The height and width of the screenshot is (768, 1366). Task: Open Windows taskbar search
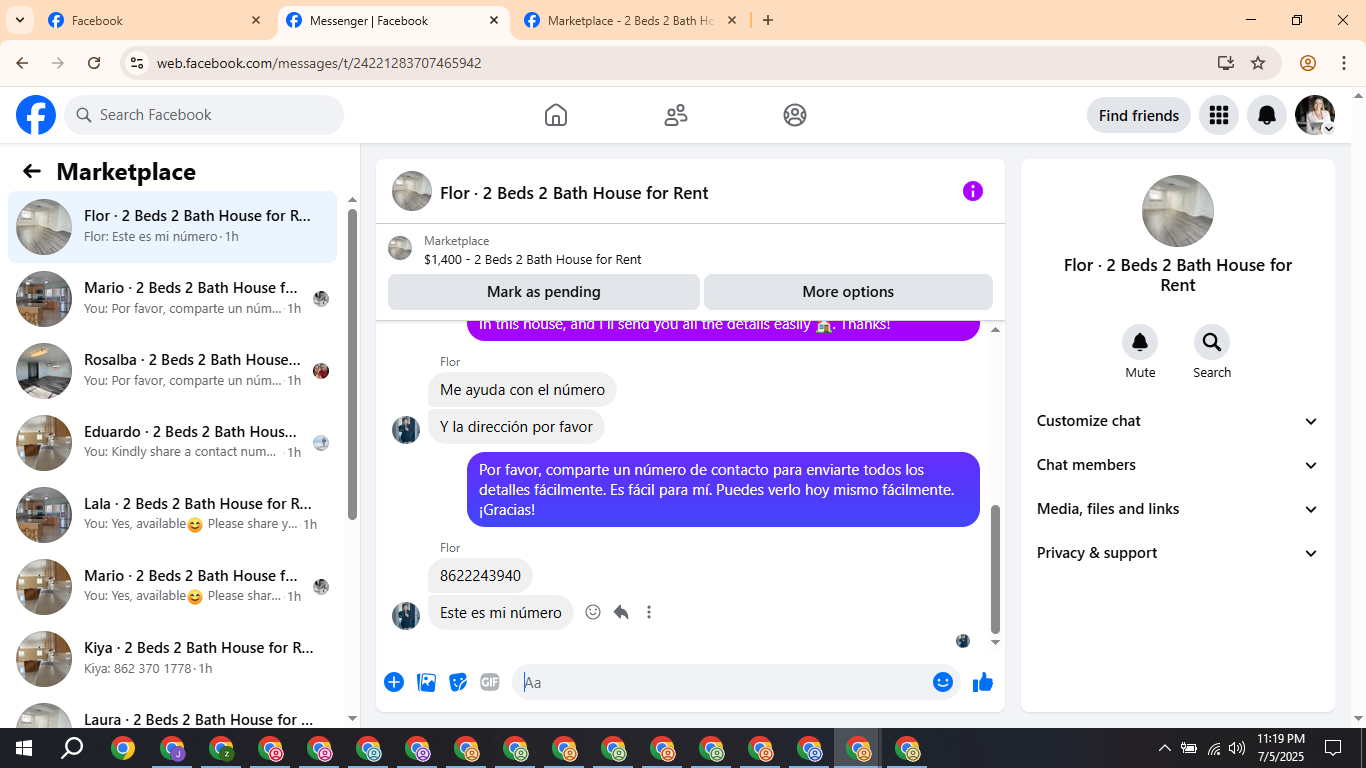tap(72, 748)
